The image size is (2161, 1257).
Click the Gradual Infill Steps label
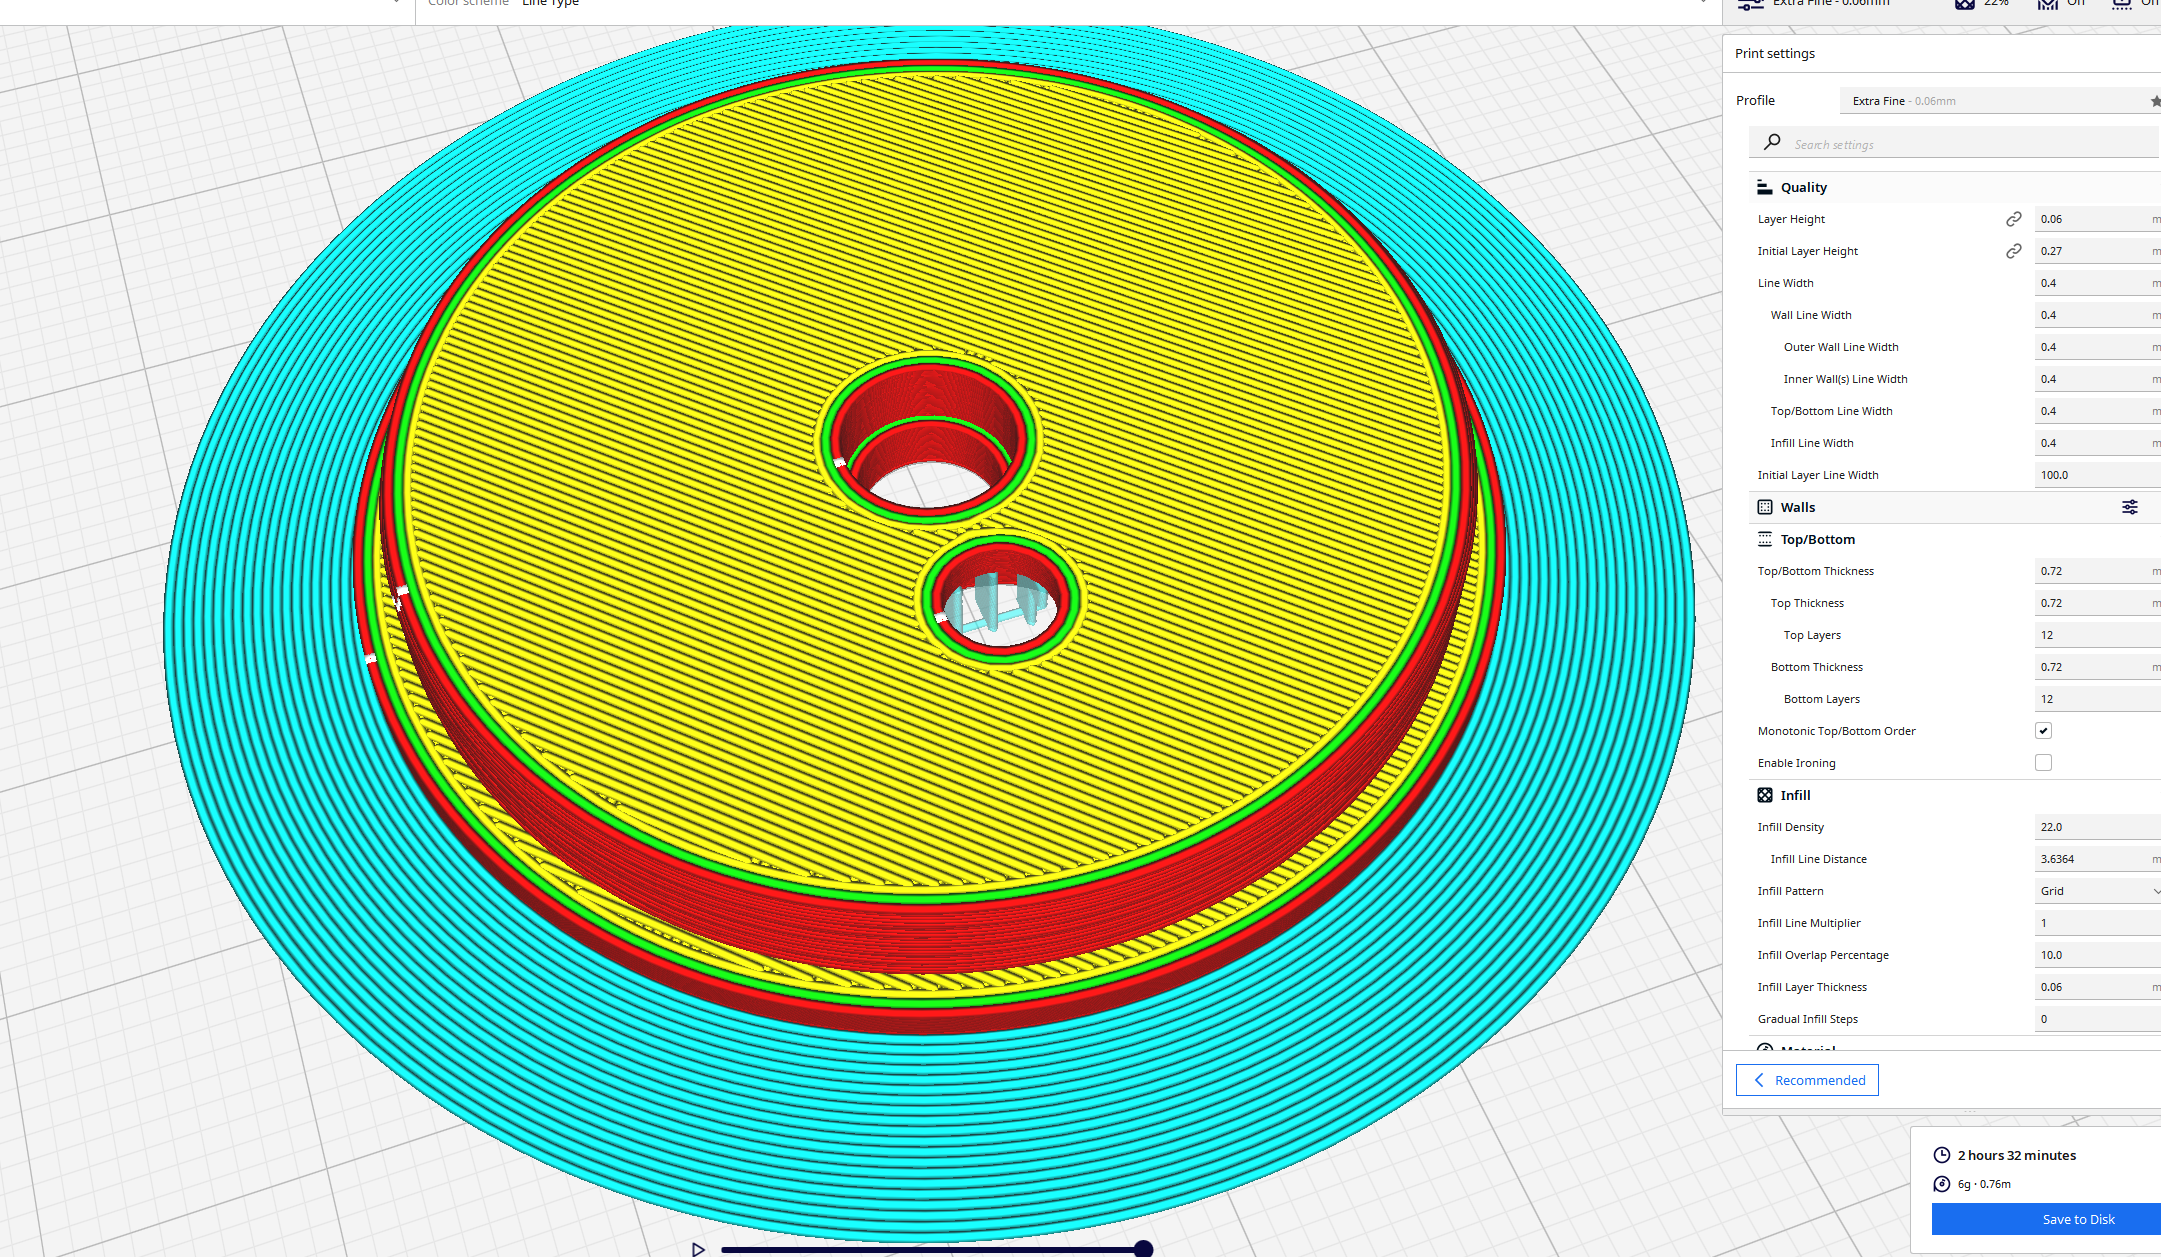coord(1808,1019)
